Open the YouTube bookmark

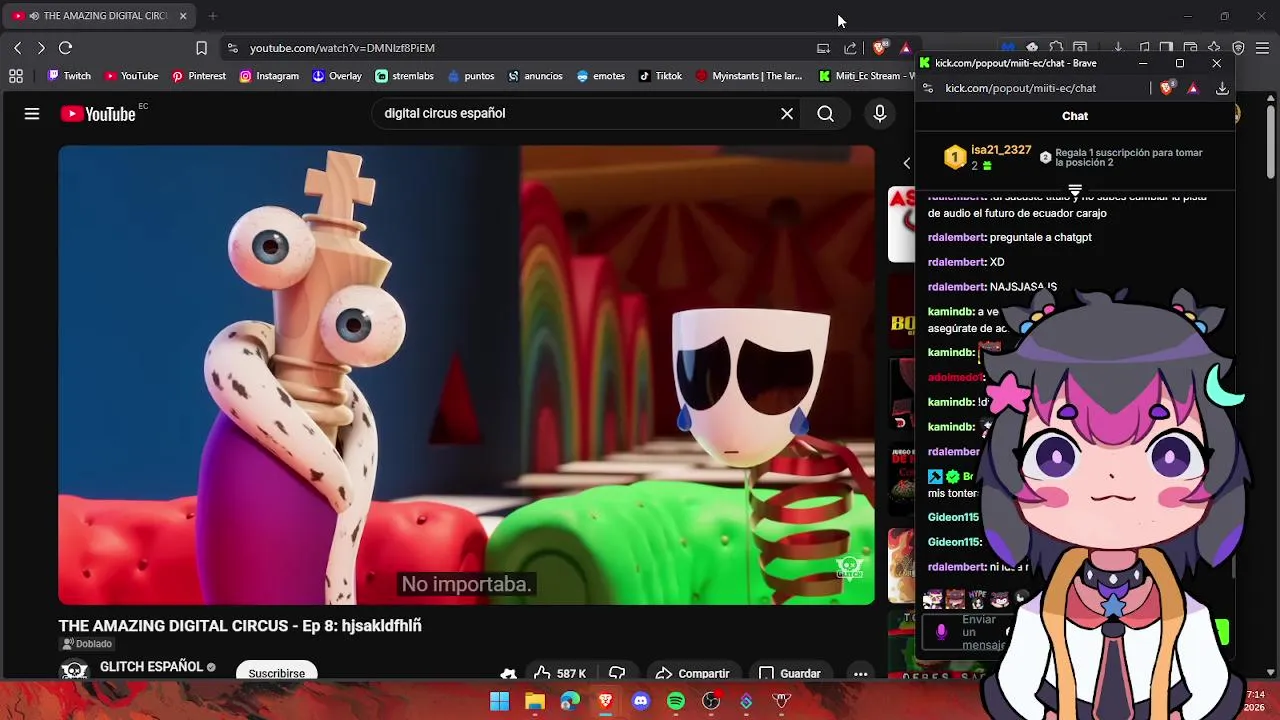pos(131,76)
